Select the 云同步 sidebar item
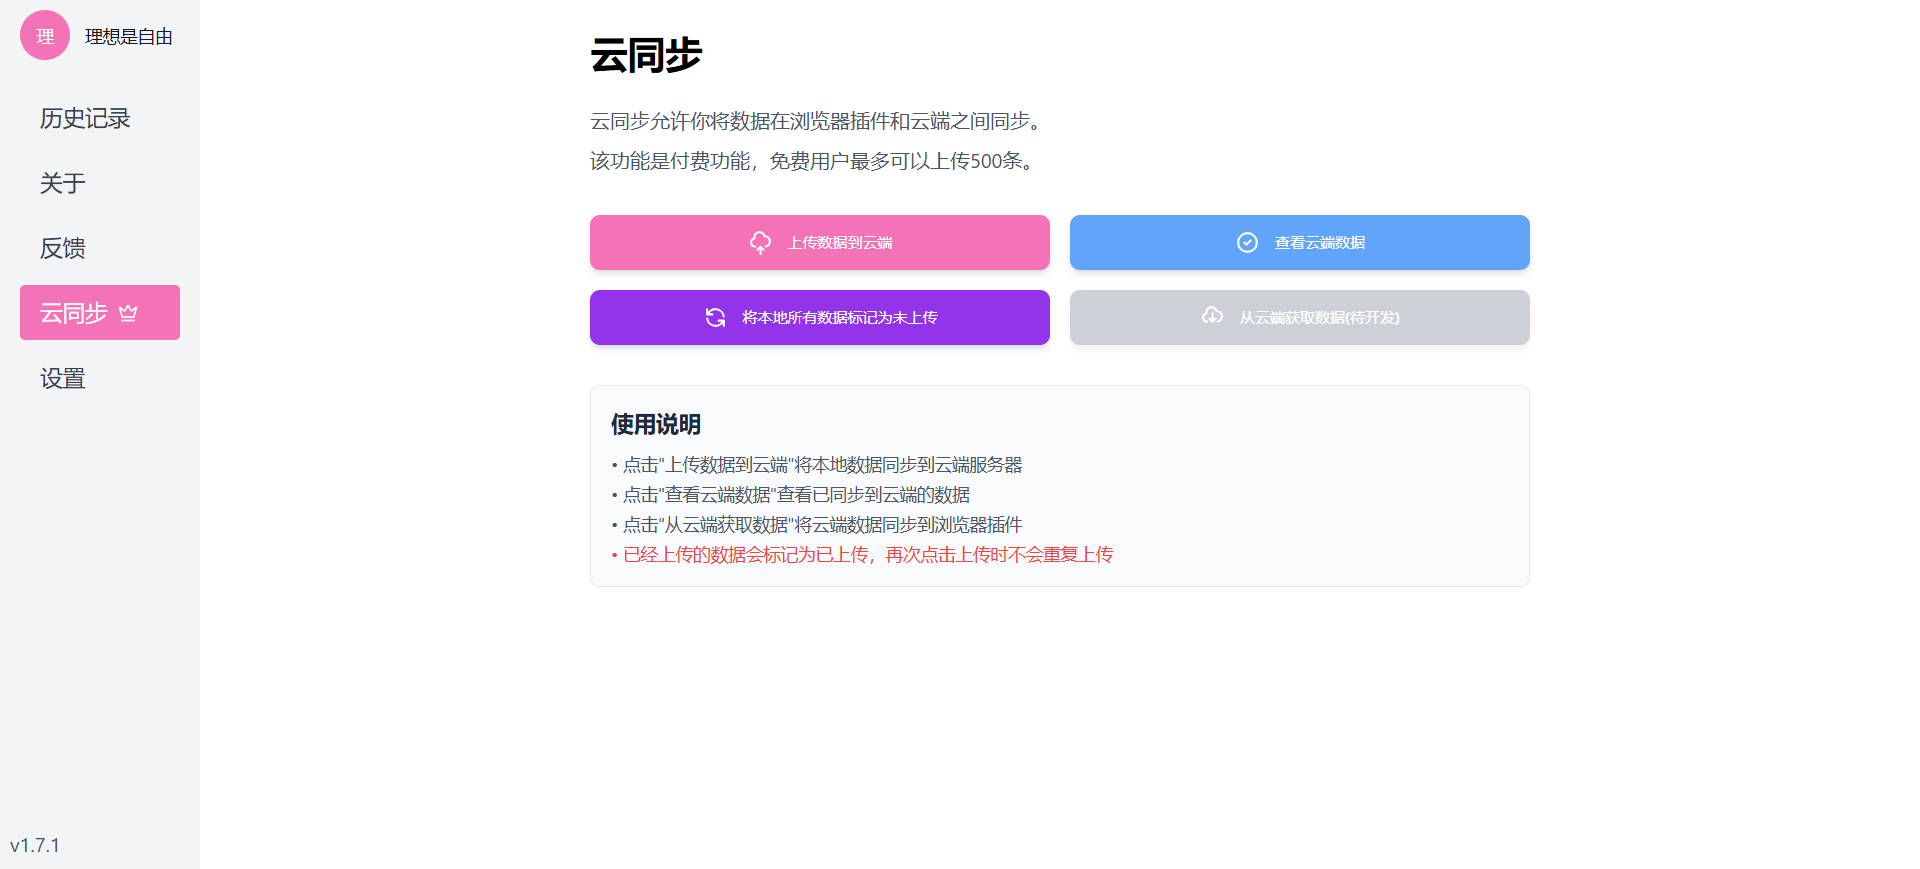1920x869 pixels. click(x=100, y=313)
